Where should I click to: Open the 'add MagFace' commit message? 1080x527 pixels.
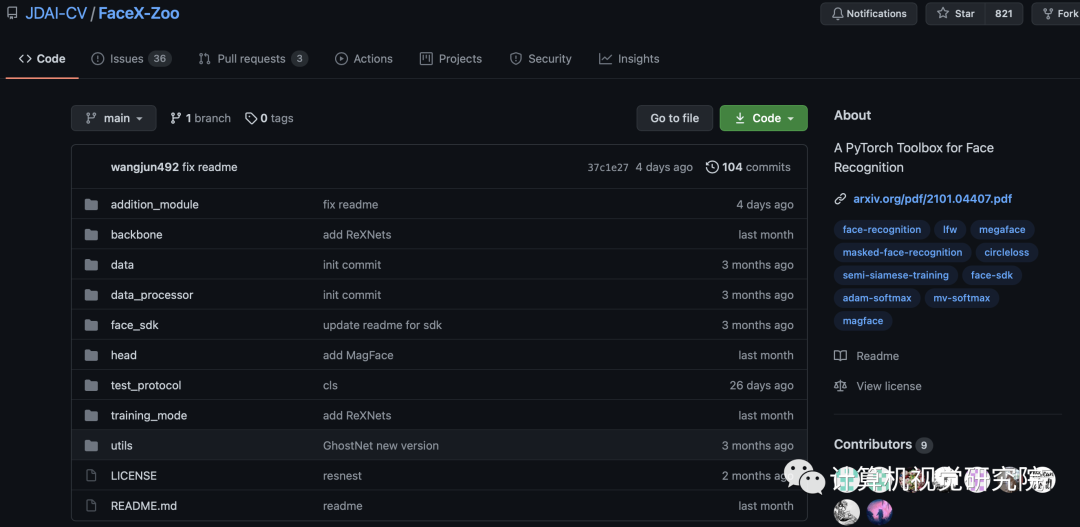click(358, 355)
